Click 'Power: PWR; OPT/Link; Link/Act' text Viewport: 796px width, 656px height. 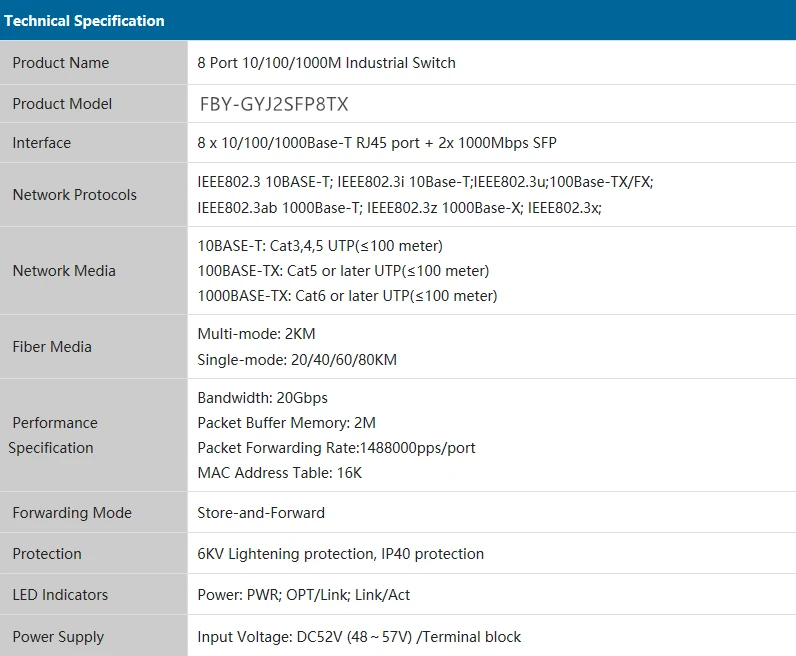(304, 595)
